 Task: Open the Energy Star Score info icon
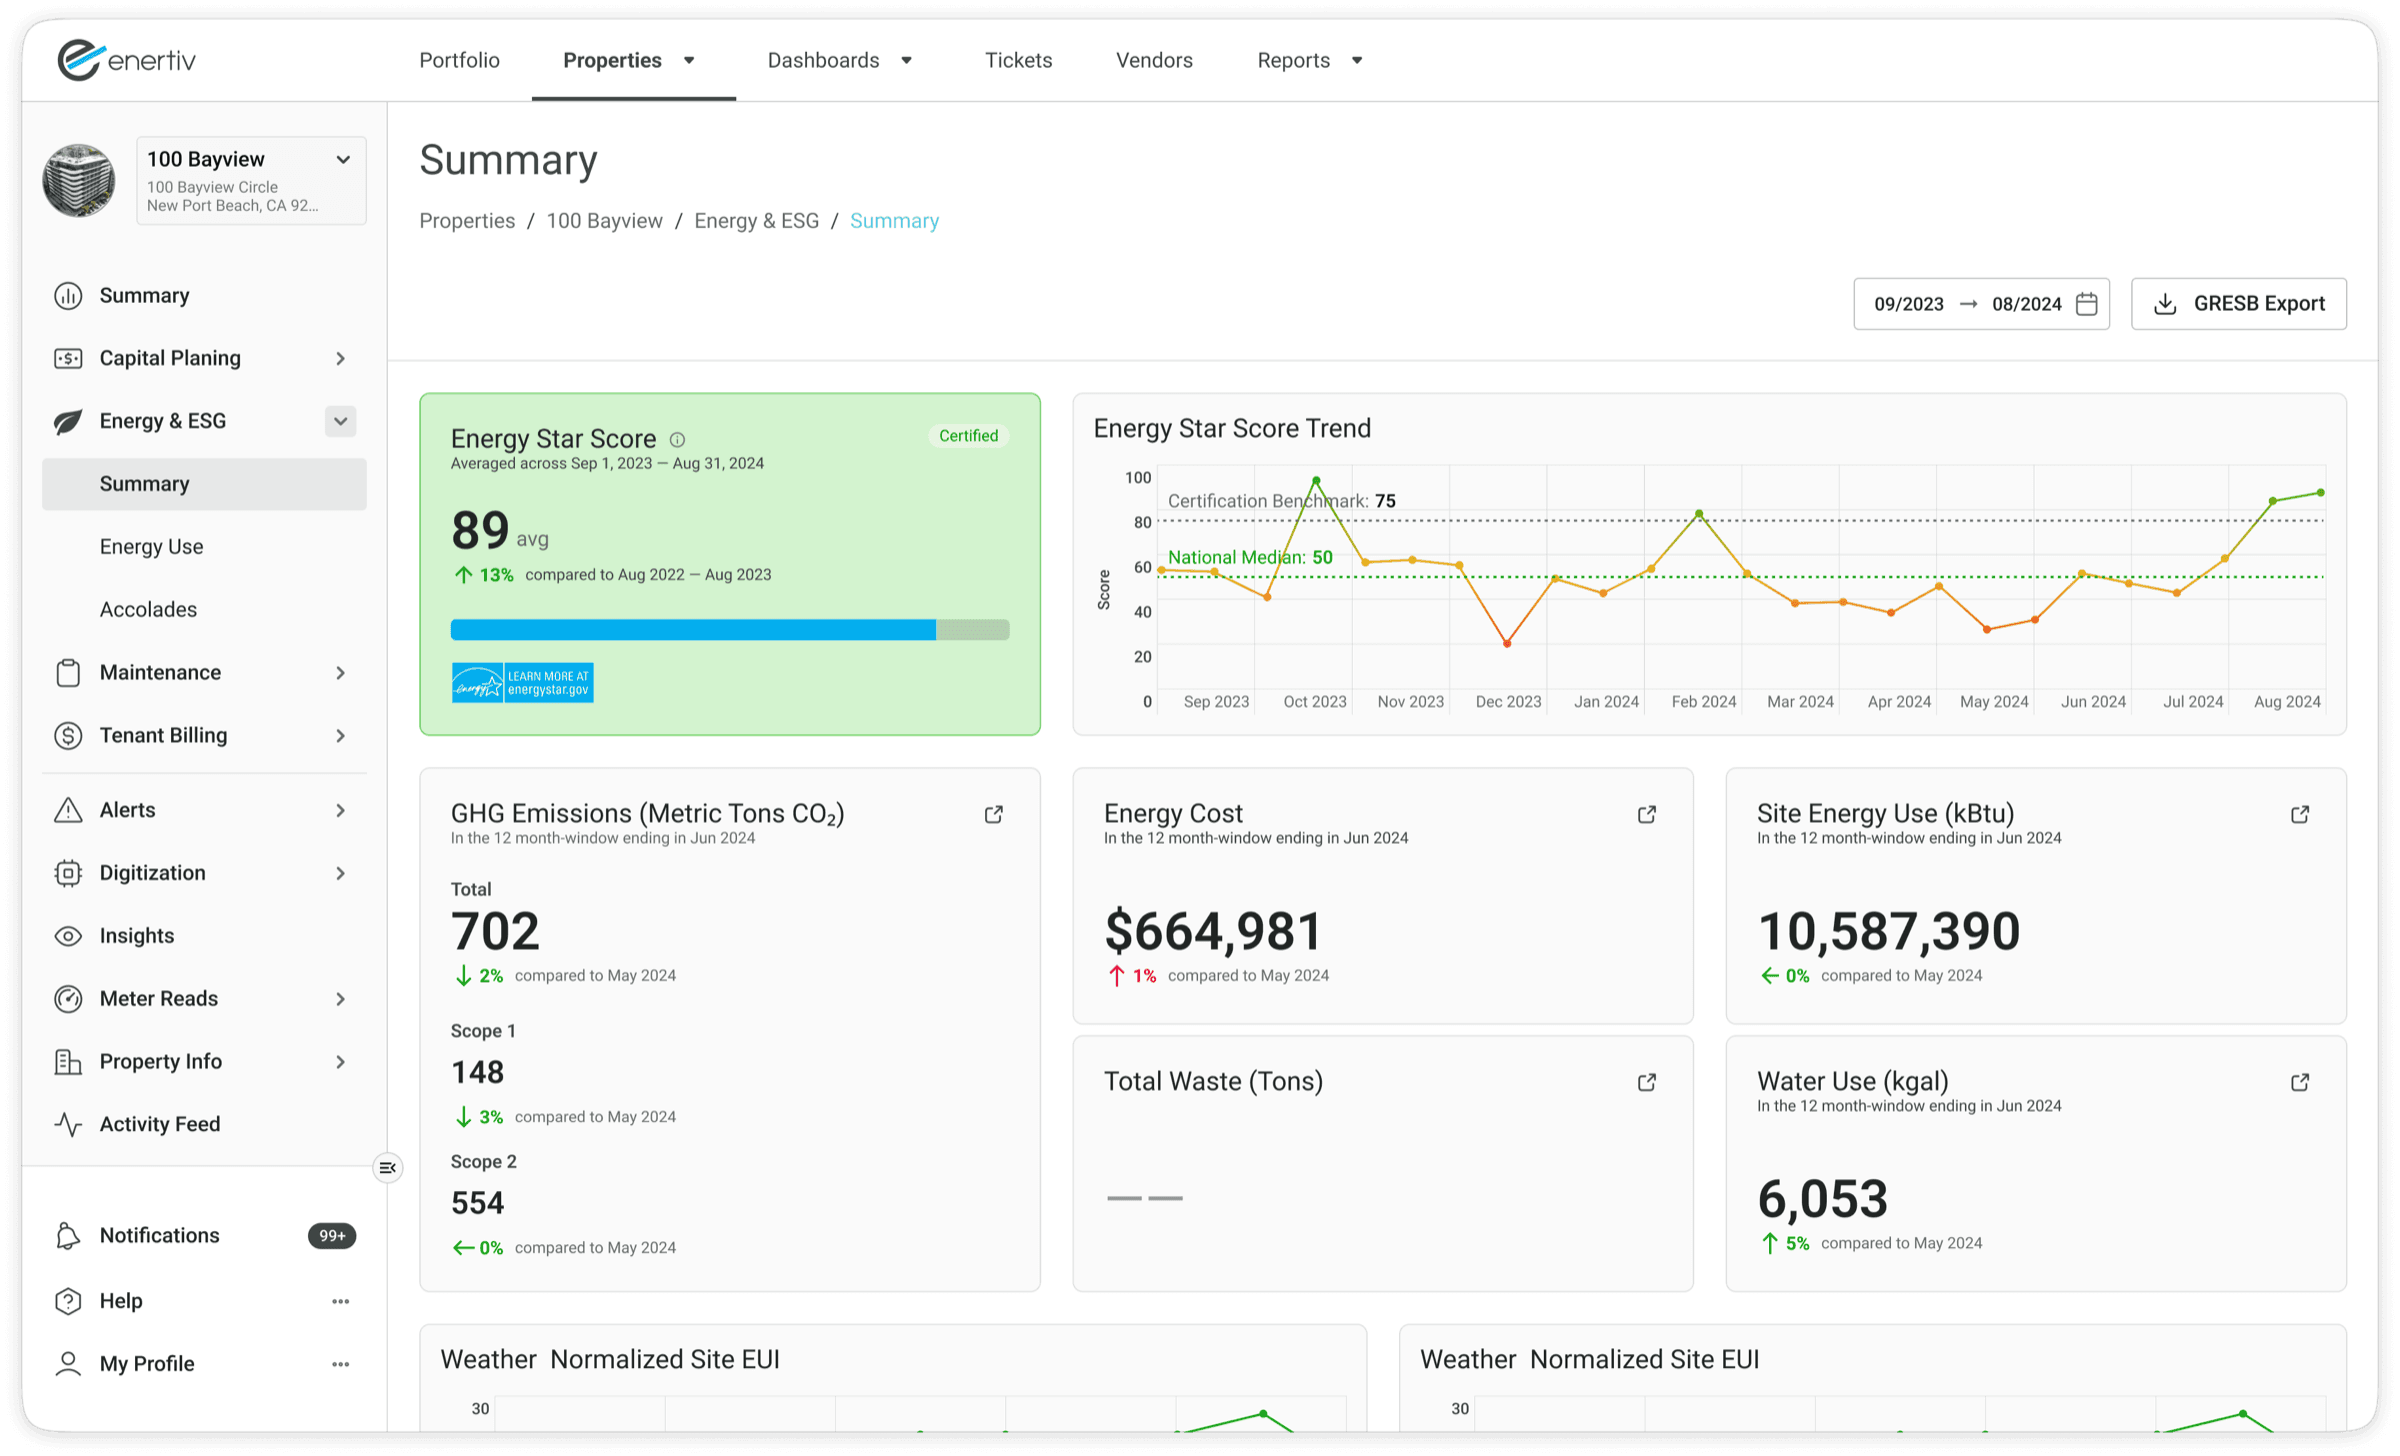677,439
